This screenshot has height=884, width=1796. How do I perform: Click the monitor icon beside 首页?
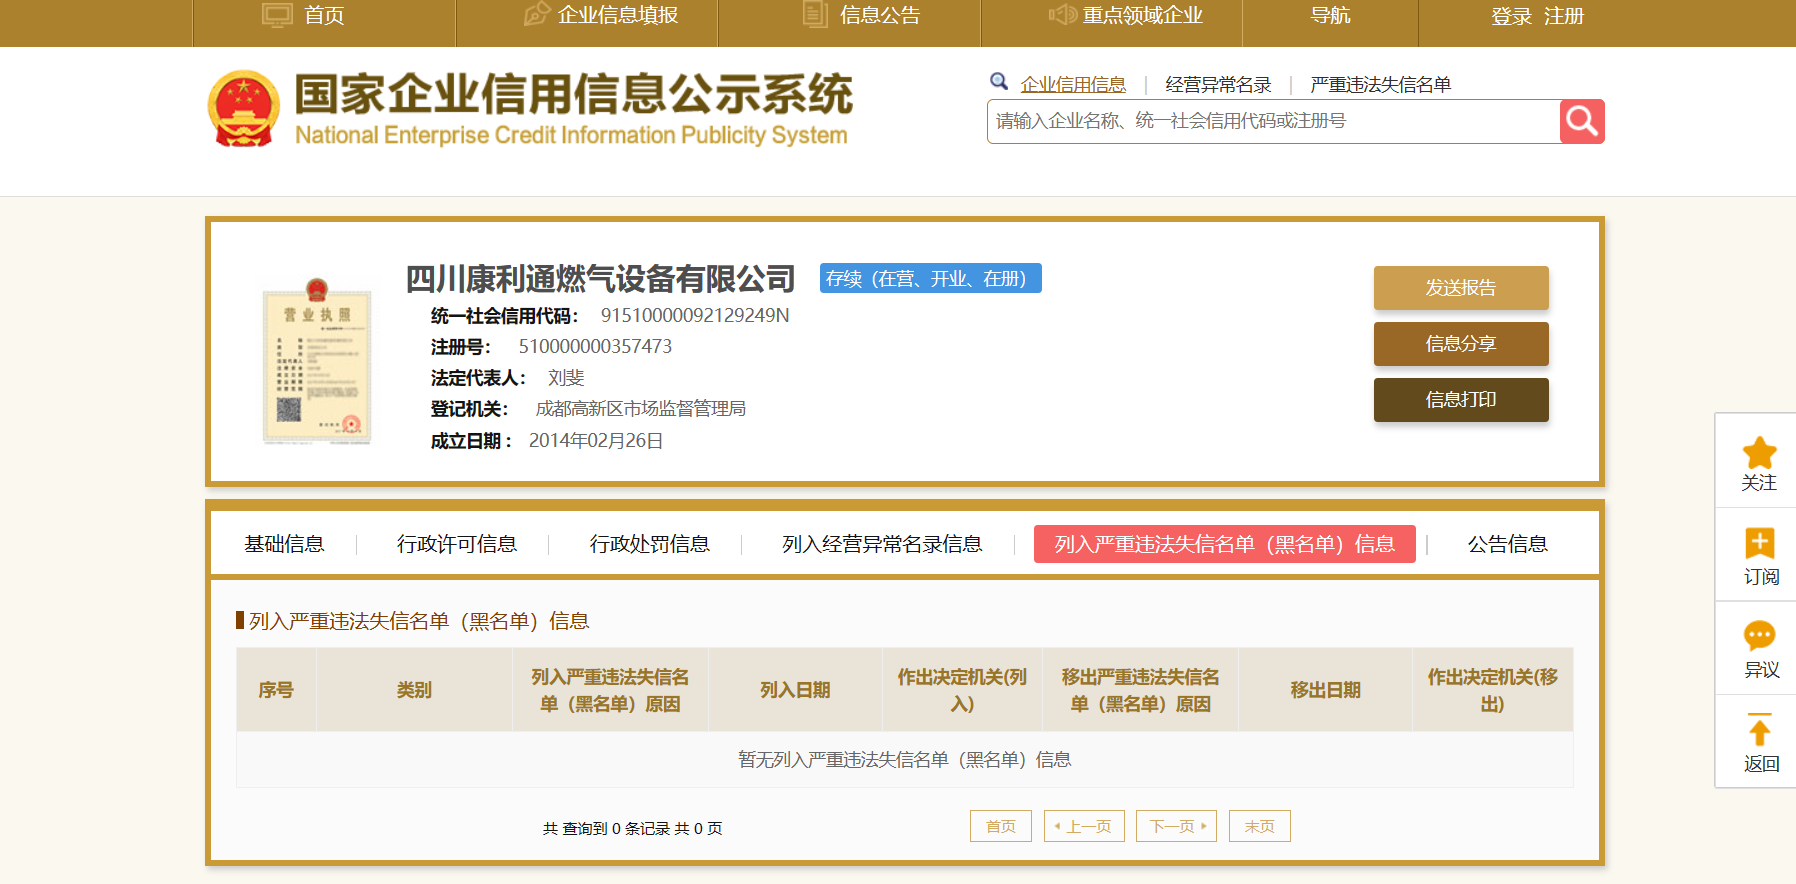pos(277,15)
